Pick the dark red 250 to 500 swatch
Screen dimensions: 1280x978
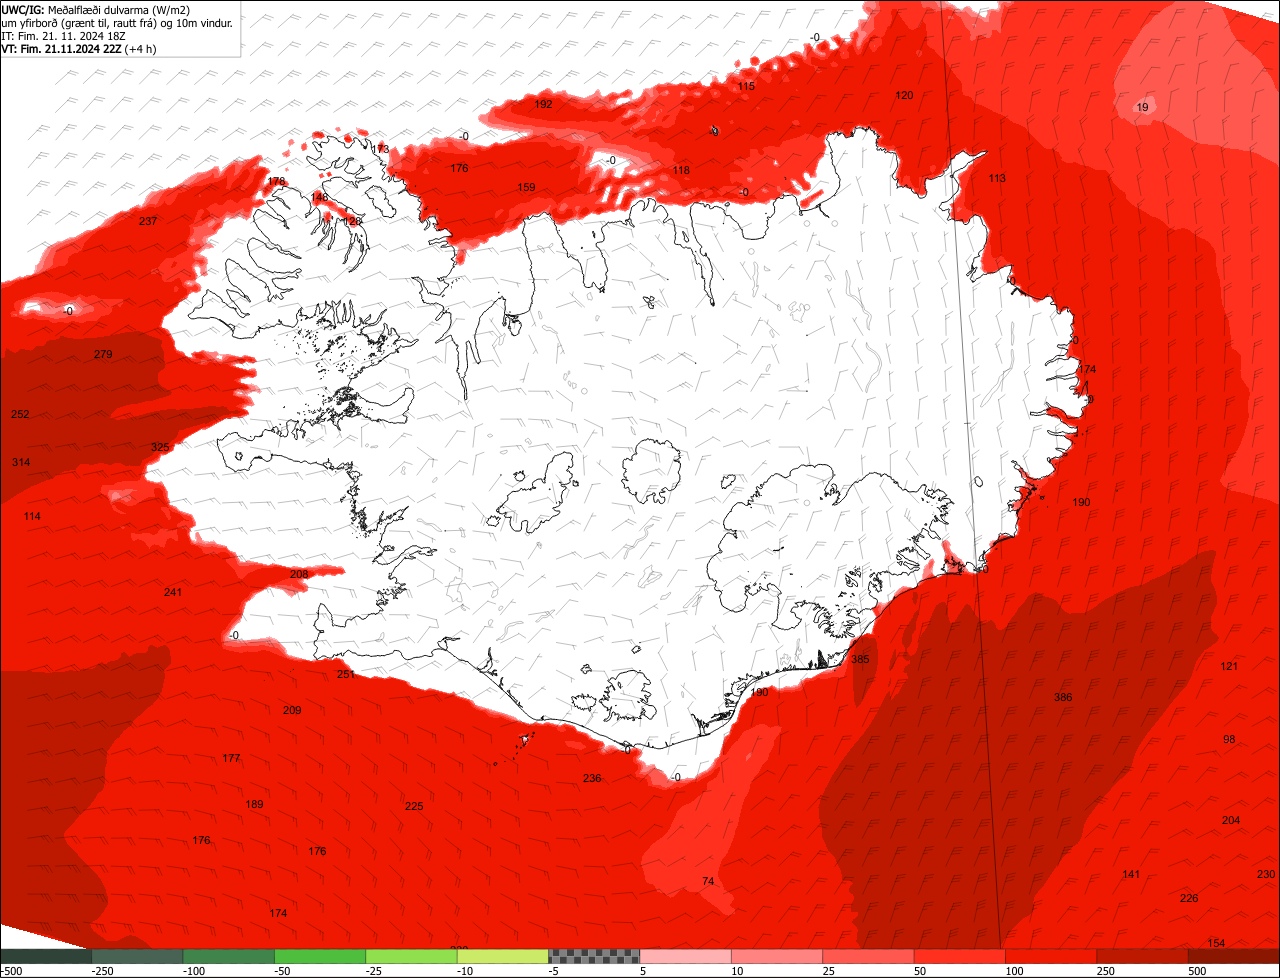click(x=1142, y=956)
